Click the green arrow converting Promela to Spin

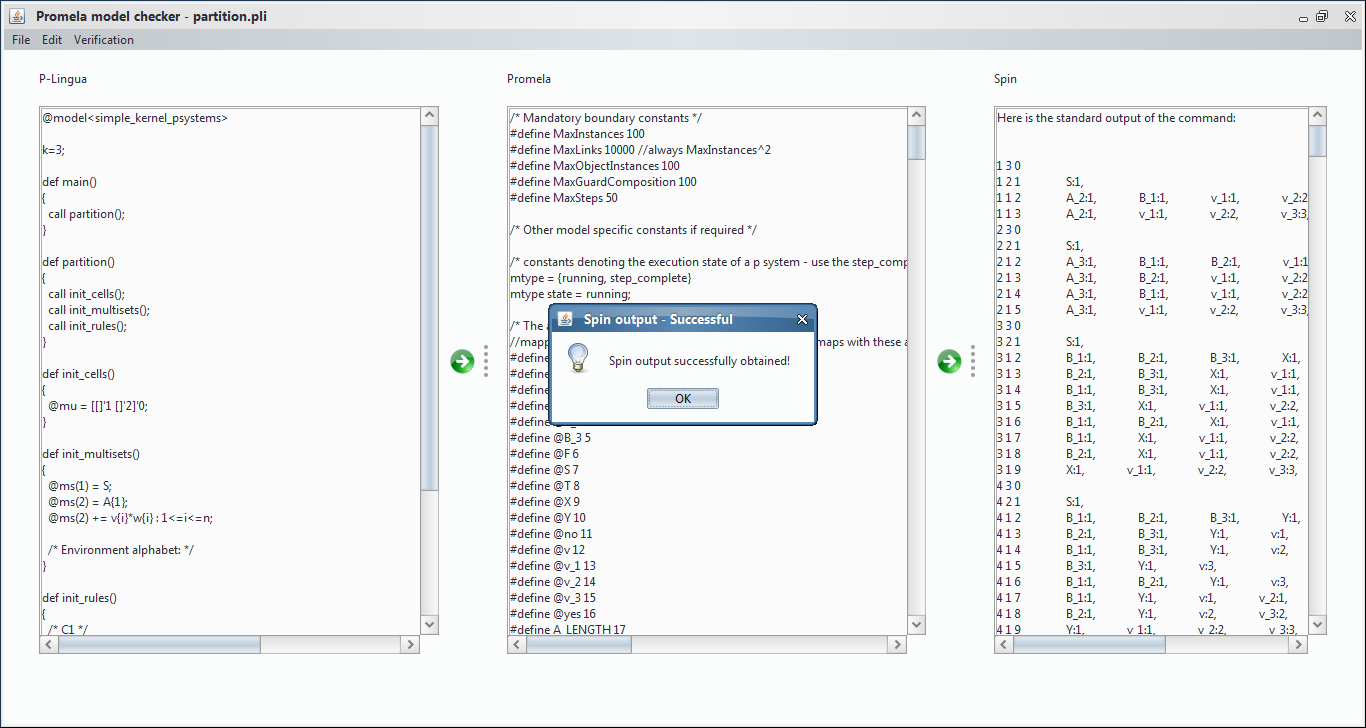point(949,361)
